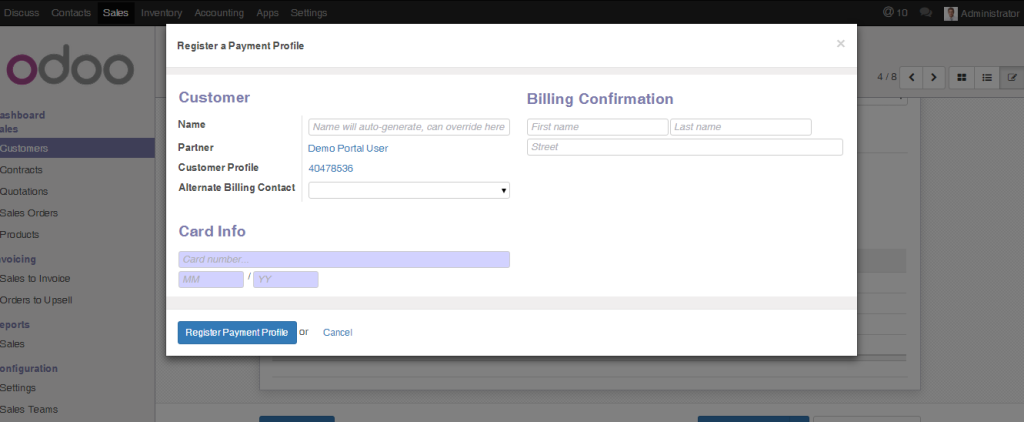The width and height of the screenshot is (1024, 422).
Task: Select Quotations in the sidebar
Action: [x=24, y=191]
